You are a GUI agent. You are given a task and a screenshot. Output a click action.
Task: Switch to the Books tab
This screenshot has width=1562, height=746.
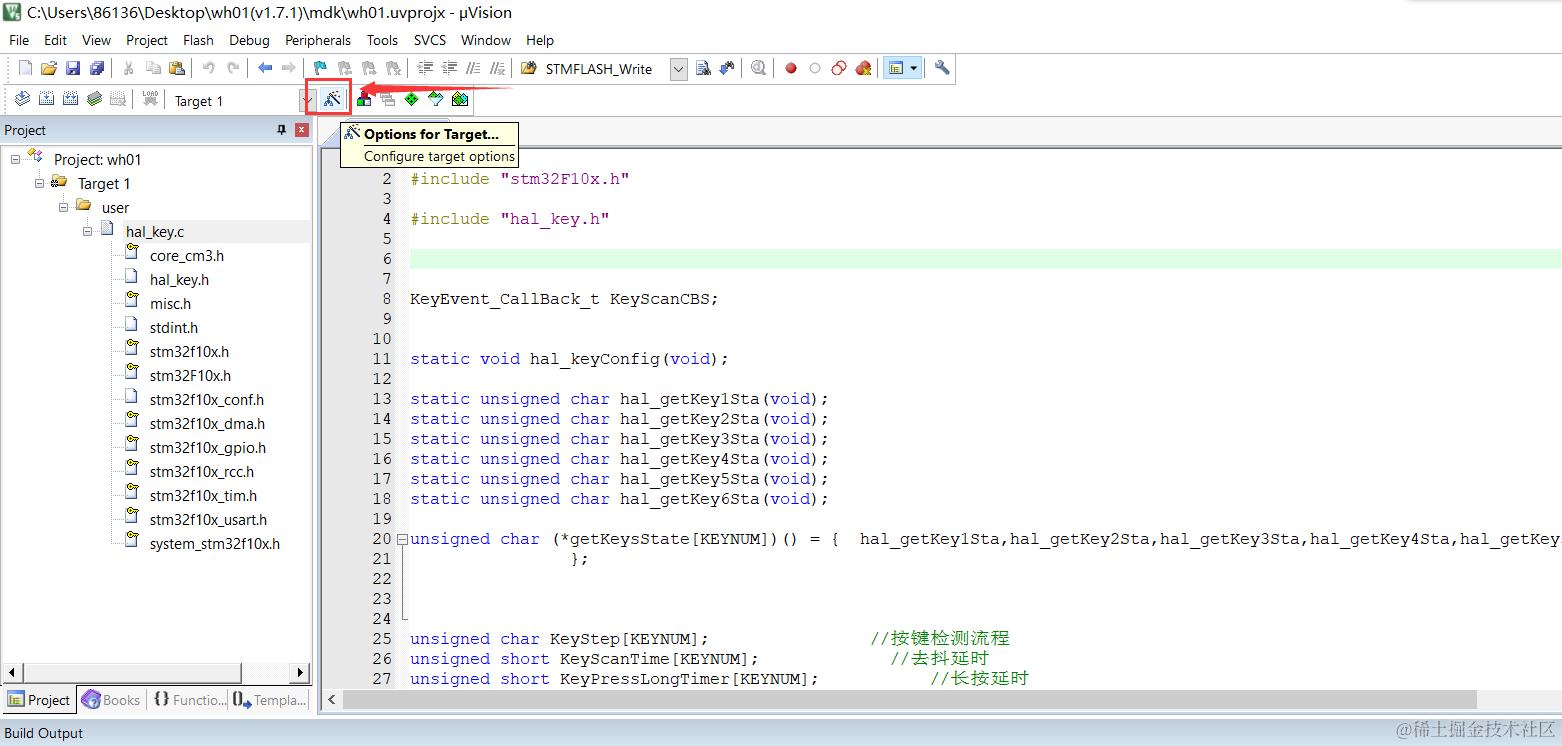click(x=111, y=700)
